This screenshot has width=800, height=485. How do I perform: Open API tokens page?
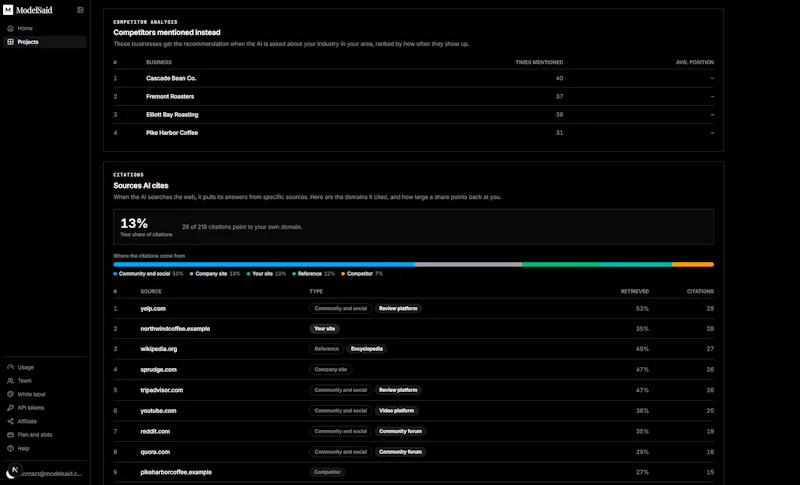pos(45,408)
